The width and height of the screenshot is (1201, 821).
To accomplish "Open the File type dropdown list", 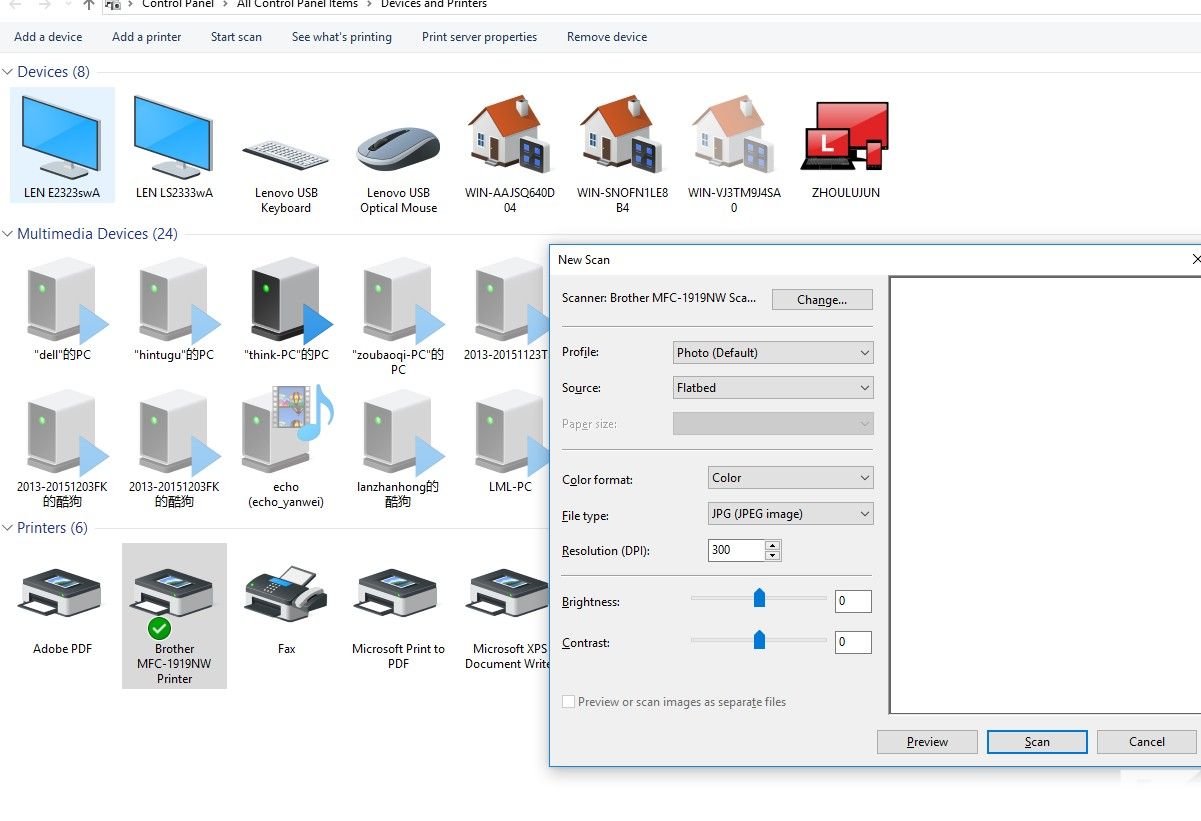I will pos(790,514).
